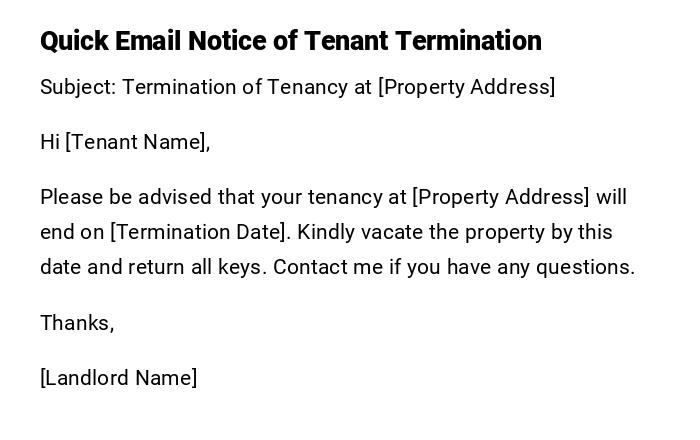Click the "Thanks," closing line

77,323
